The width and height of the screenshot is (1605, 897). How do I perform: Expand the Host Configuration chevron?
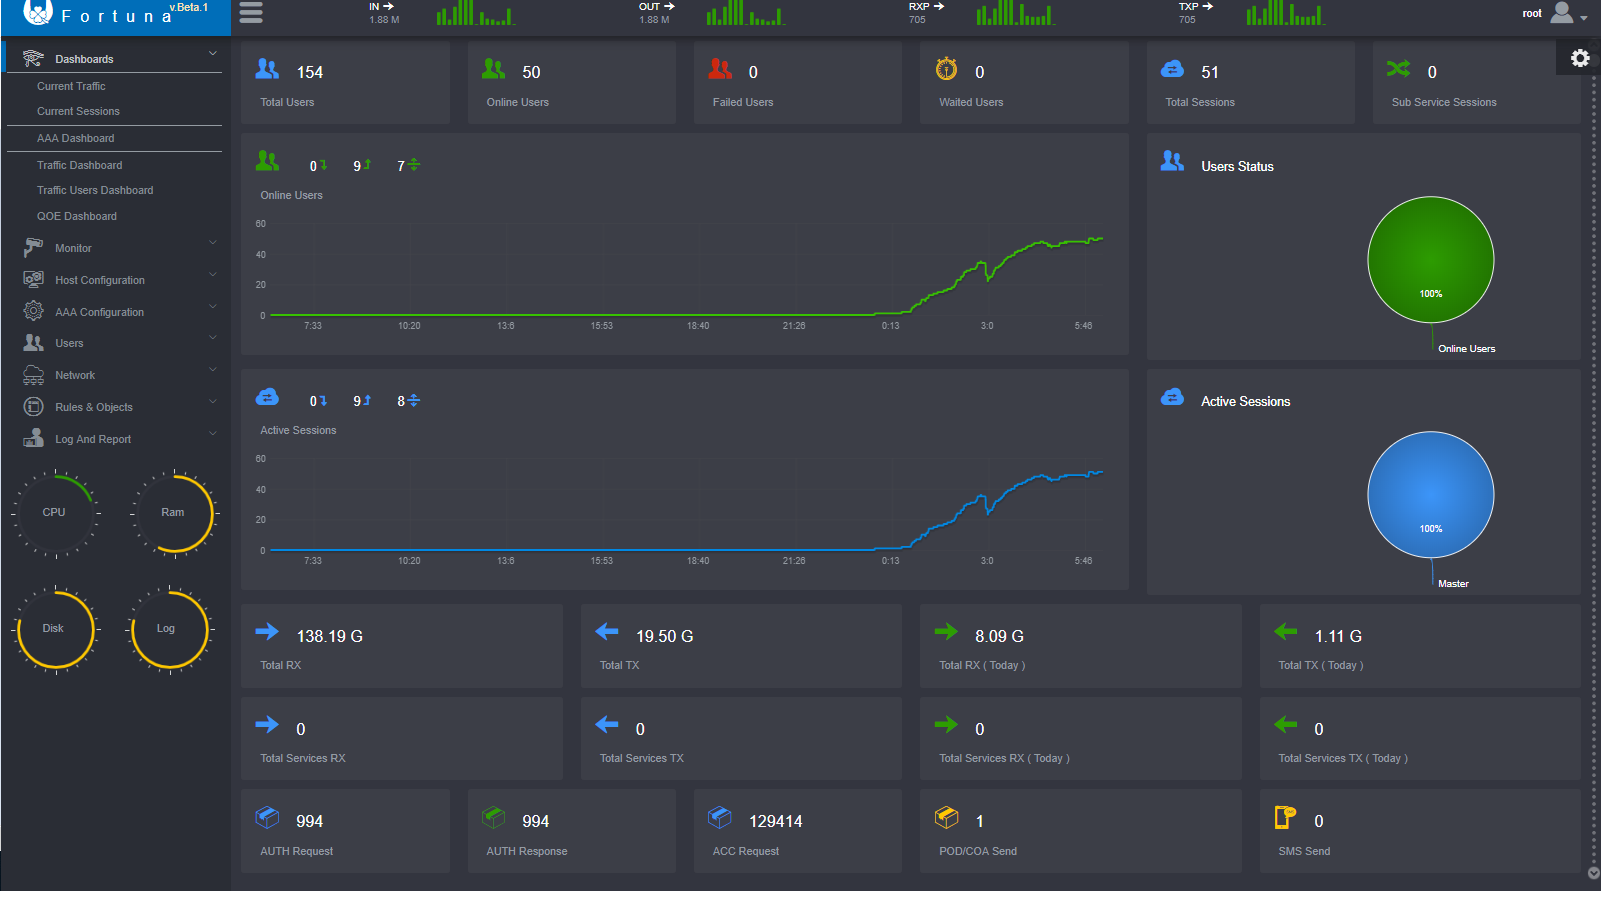tap(212, 274)
